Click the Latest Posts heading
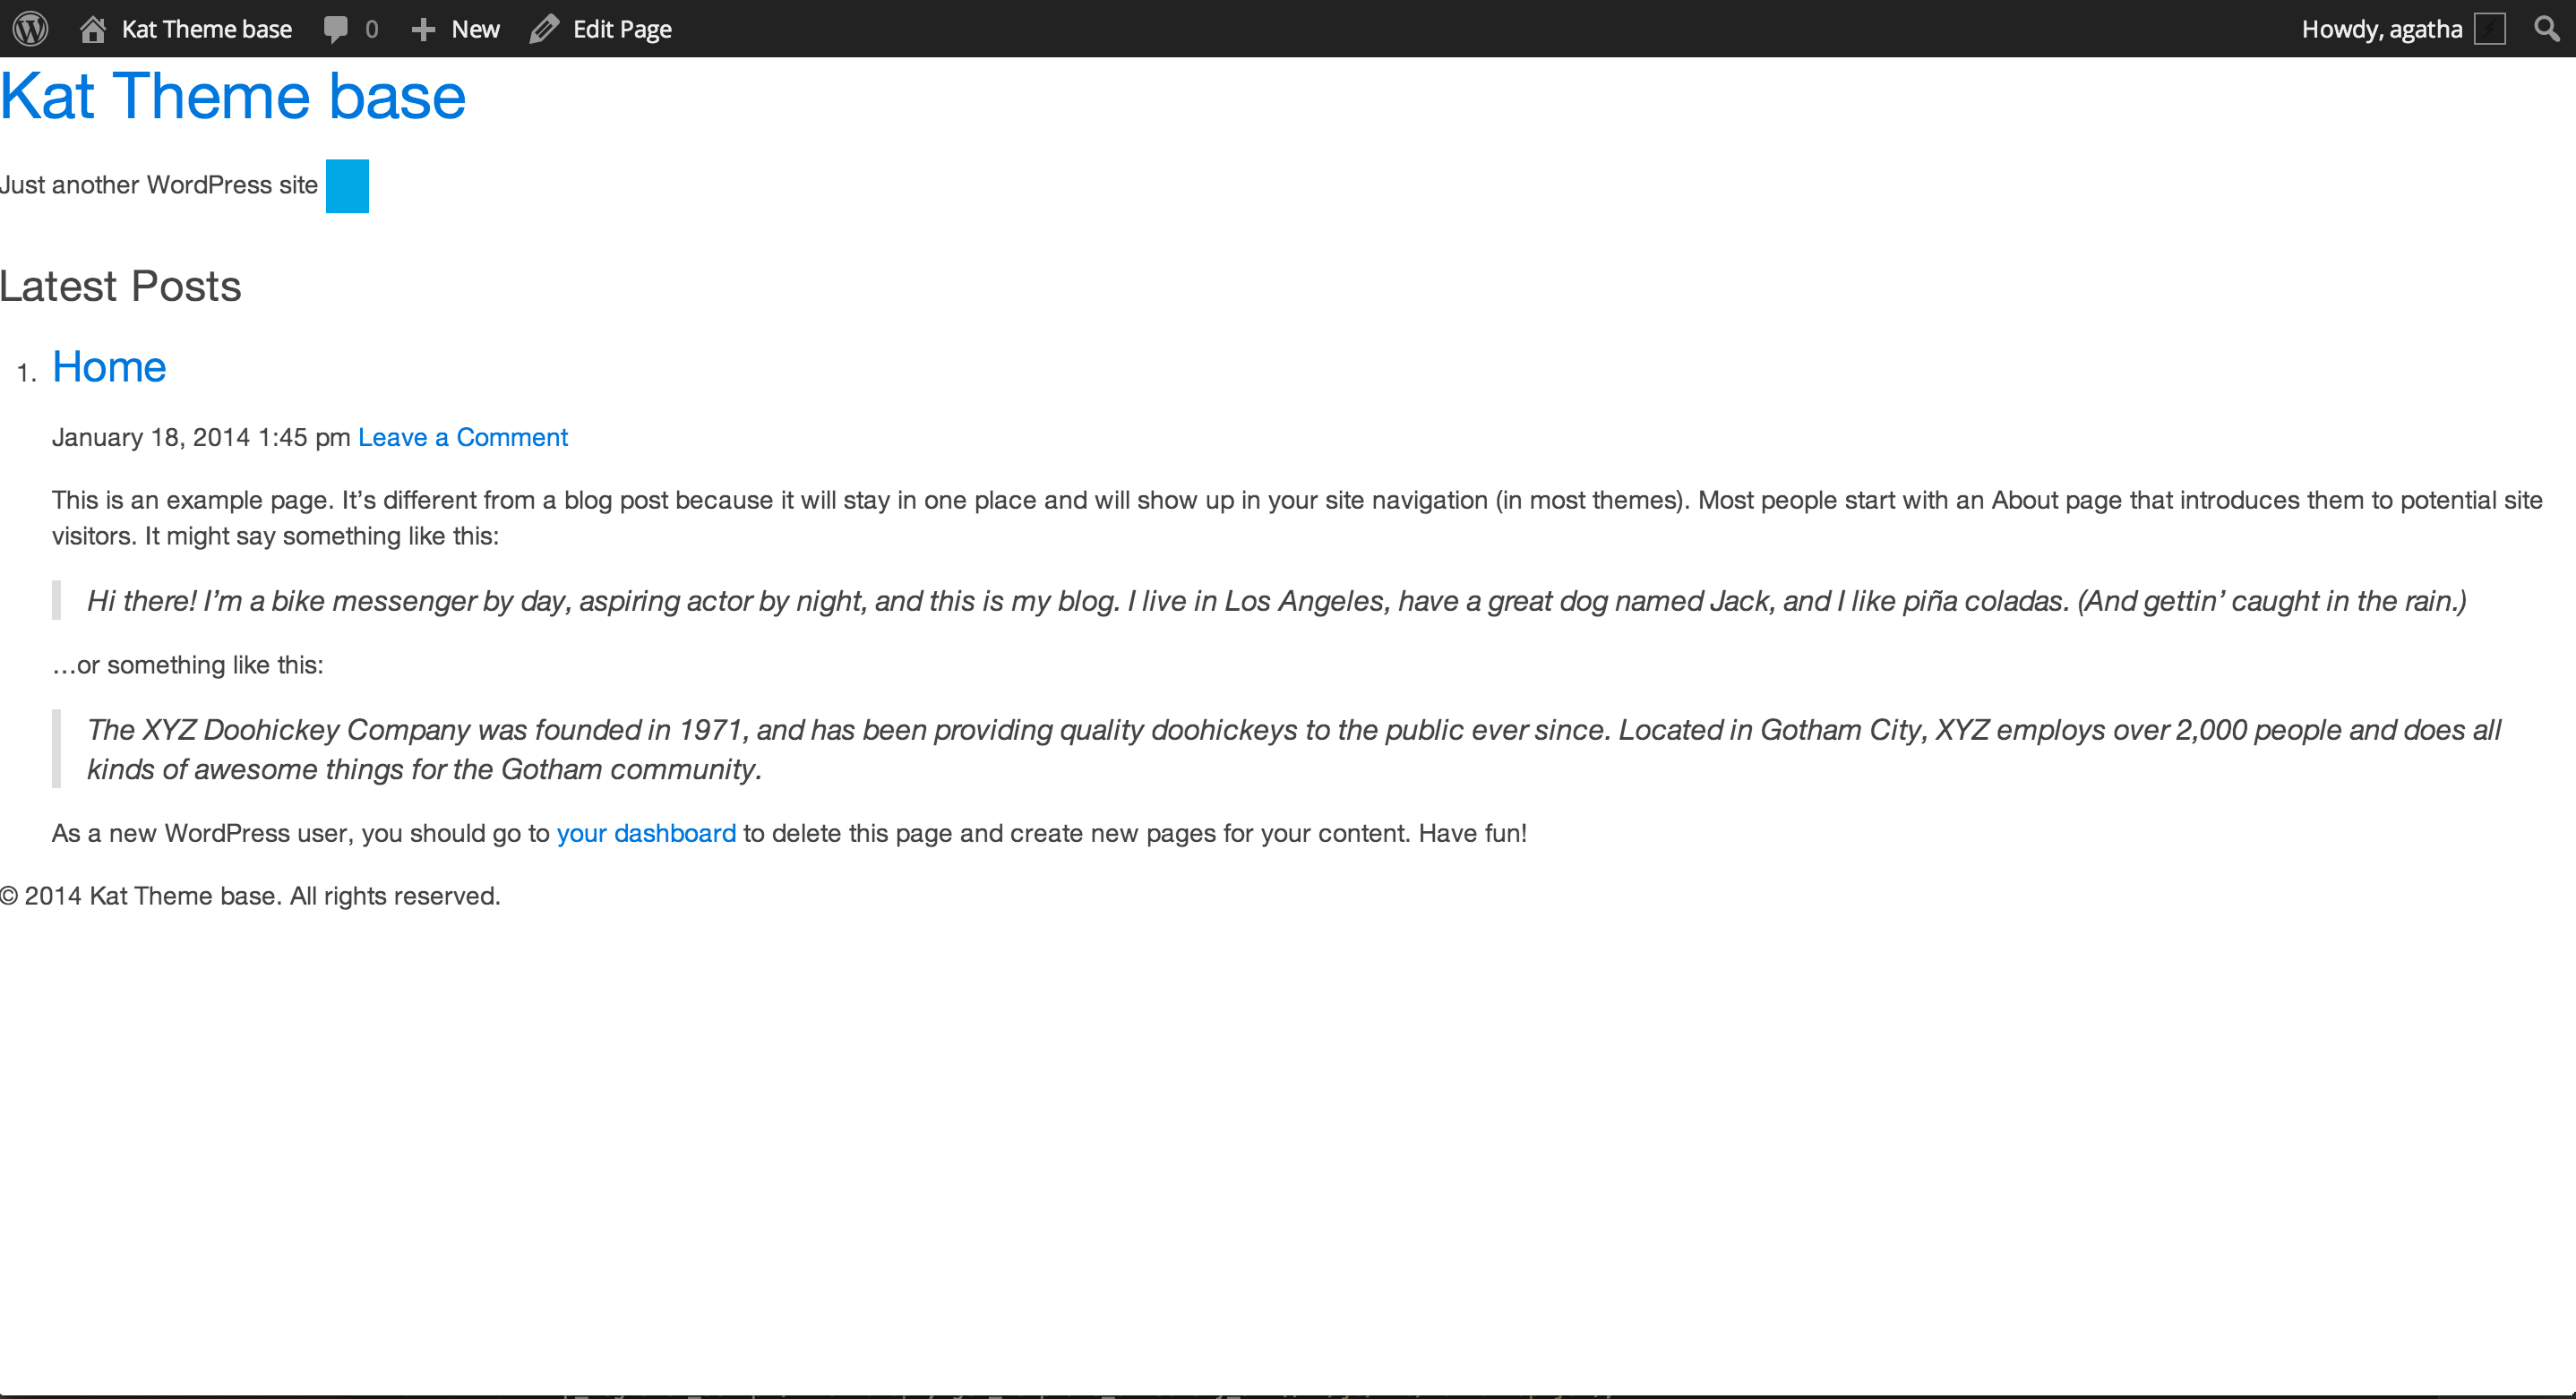This screenshot has width=2576, height=1399. click(121, 286)
